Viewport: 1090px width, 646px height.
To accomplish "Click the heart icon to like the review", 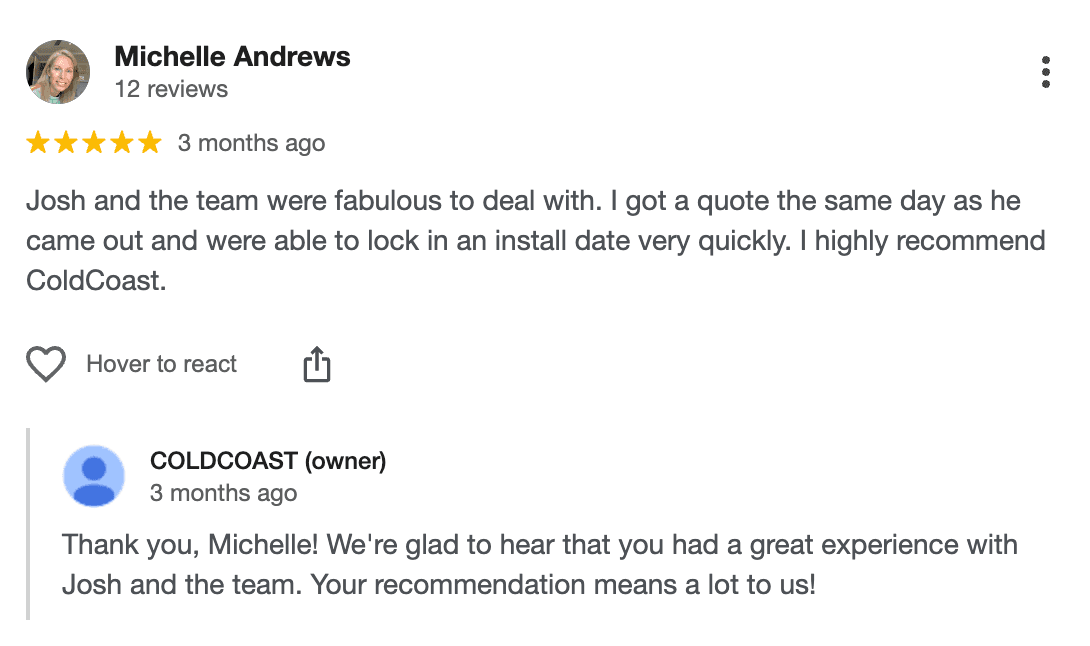I will [x=45, y=364].
